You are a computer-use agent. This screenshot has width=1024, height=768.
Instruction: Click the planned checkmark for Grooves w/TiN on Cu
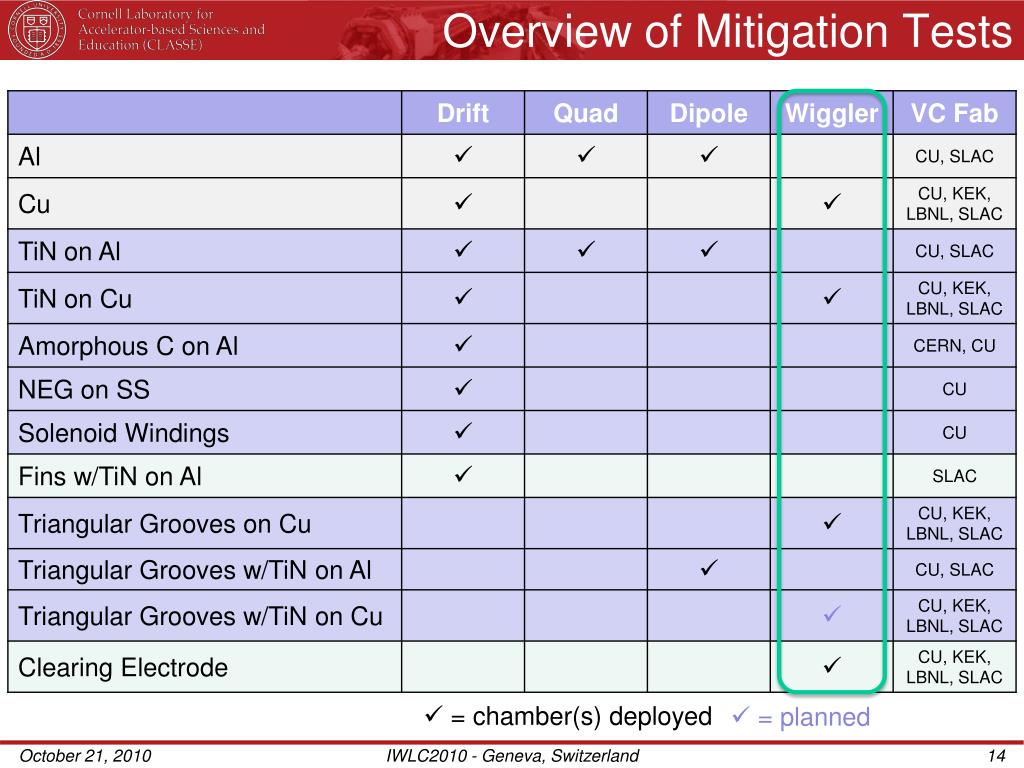click(832, 615)
